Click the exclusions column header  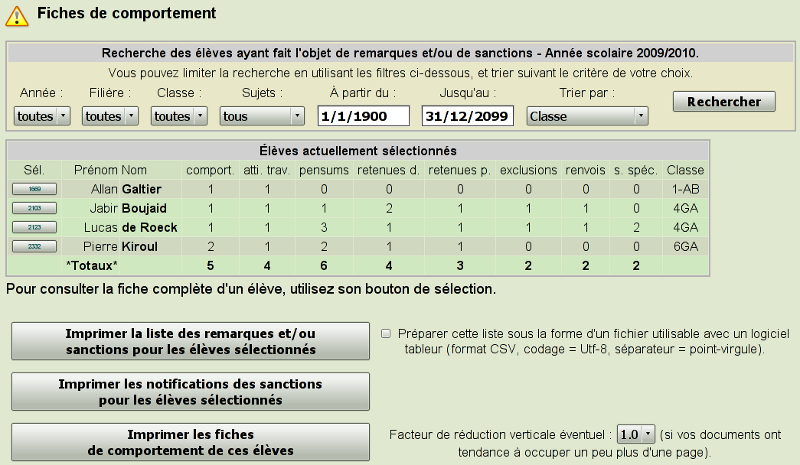tap(529, 170)
